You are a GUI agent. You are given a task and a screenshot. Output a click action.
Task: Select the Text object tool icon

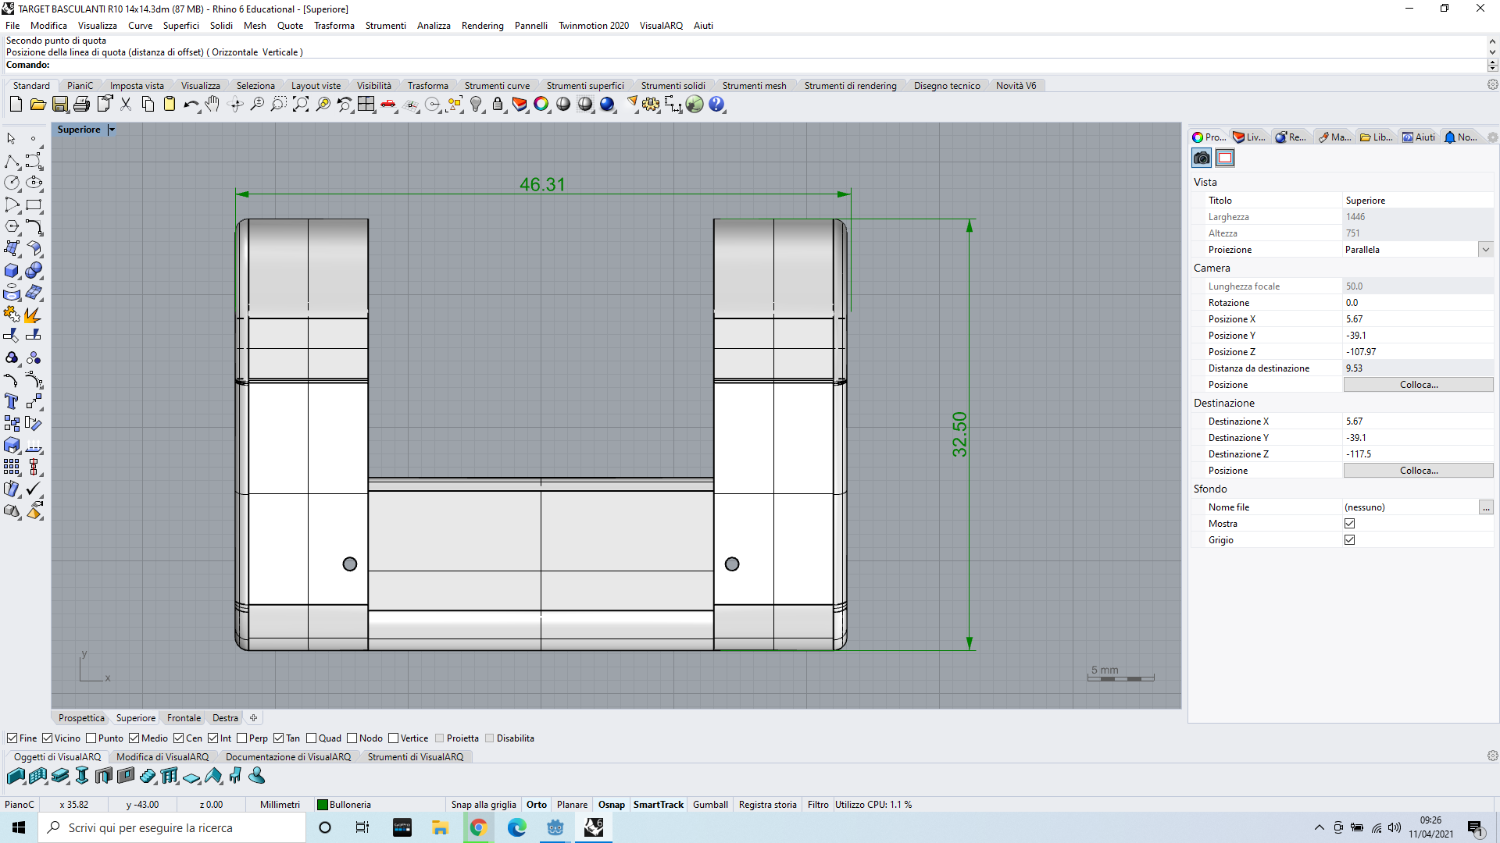click(12, 401)
